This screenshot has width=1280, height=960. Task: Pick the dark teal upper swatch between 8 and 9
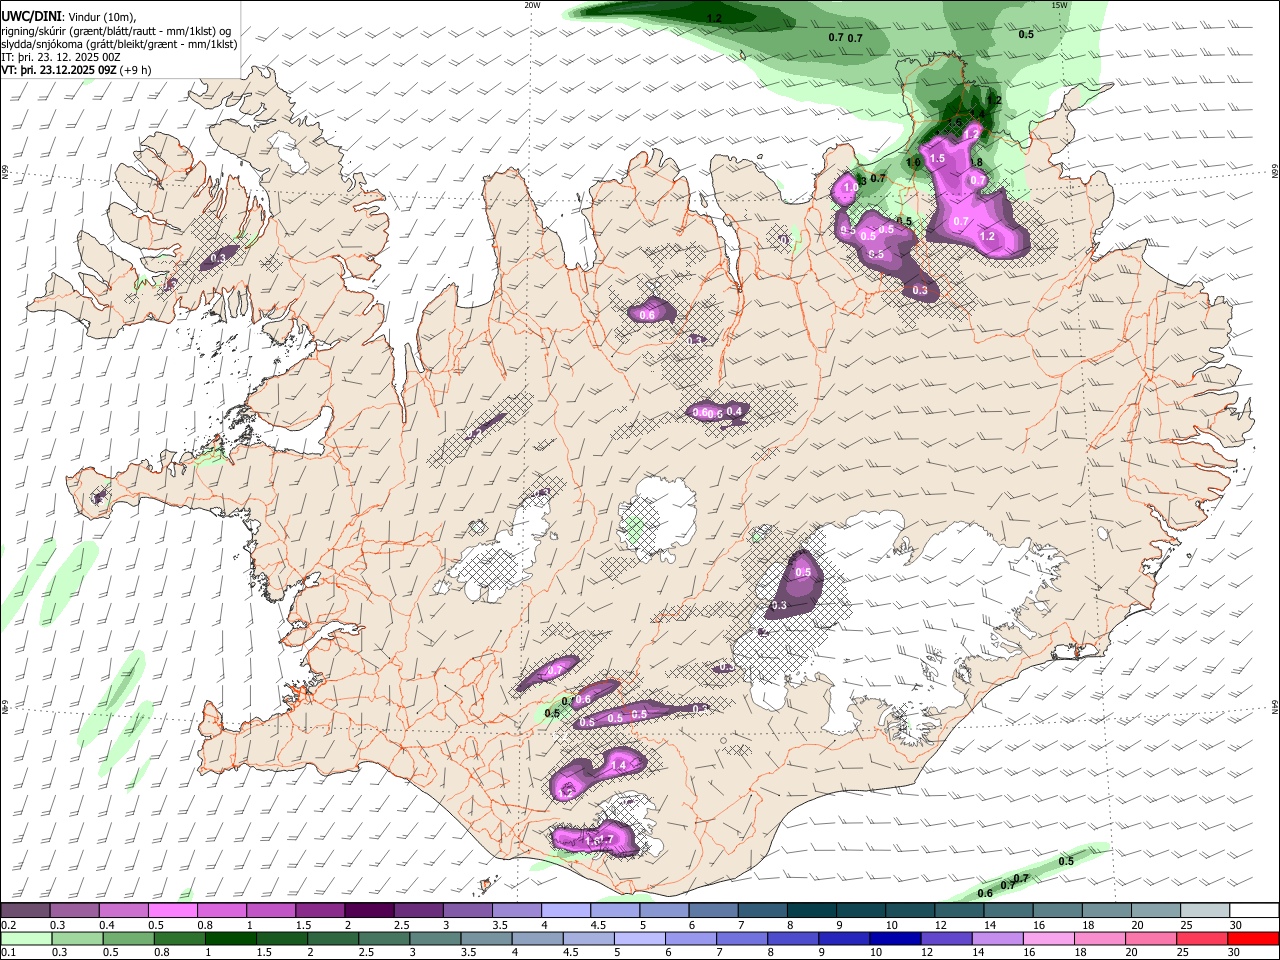(x=811, y=910)
